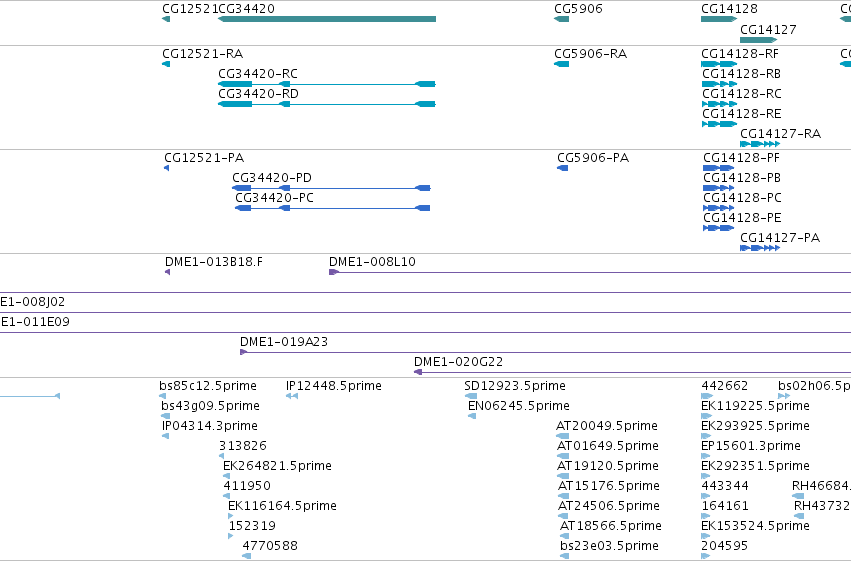Select transcript CG14127-RA

[x=760, y=144]
